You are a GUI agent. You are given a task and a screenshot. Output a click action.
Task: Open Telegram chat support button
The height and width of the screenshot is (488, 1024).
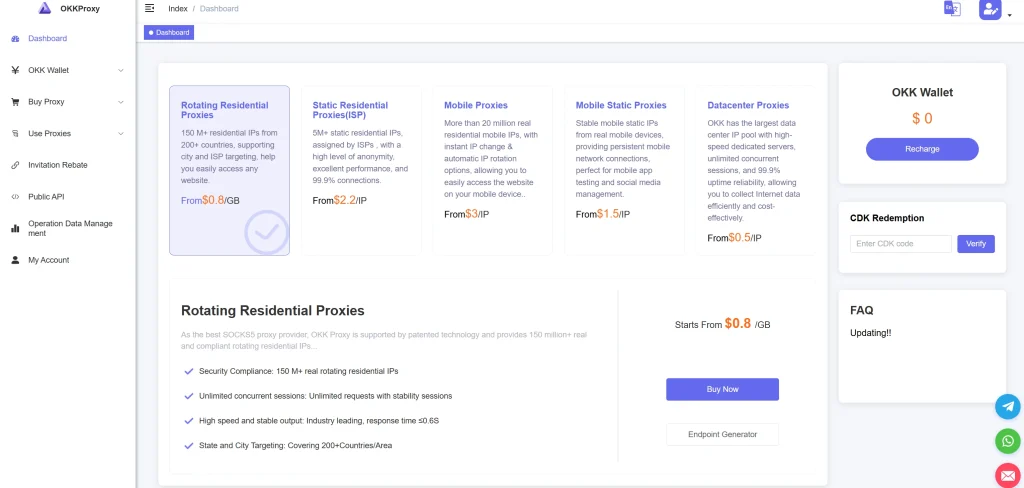pos(1008,406)
